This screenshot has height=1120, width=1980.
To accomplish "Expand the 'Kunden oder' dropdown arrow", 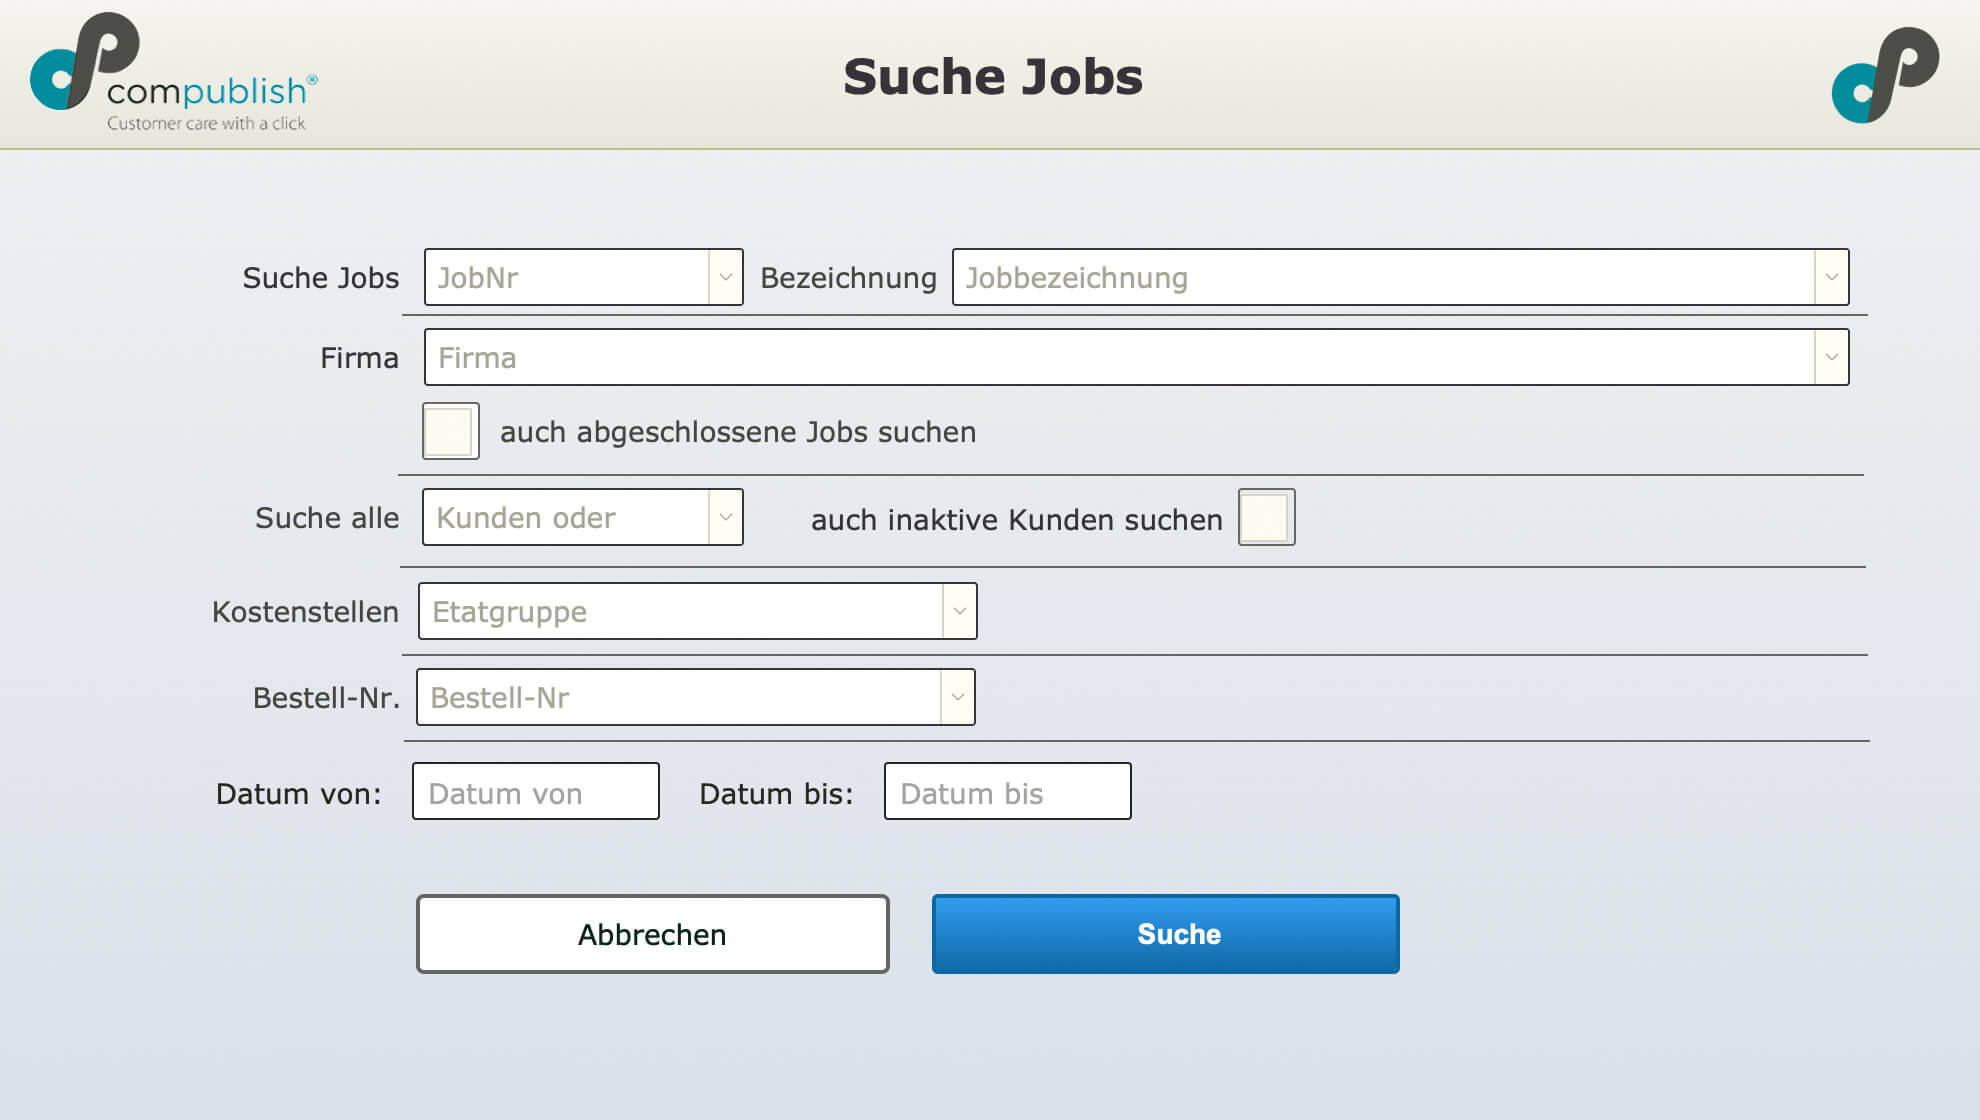I will pos(726,517).
